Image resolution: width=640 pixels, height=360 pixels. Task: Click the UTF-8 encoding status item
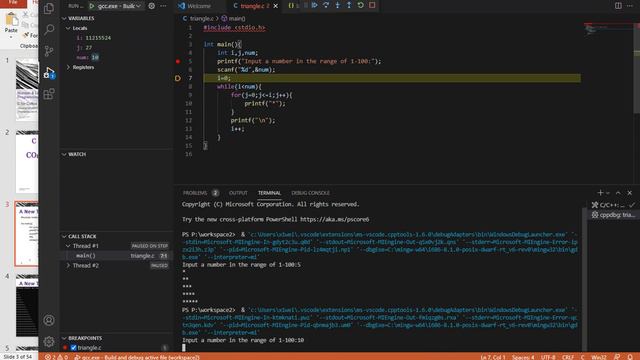tap(548, 357)
